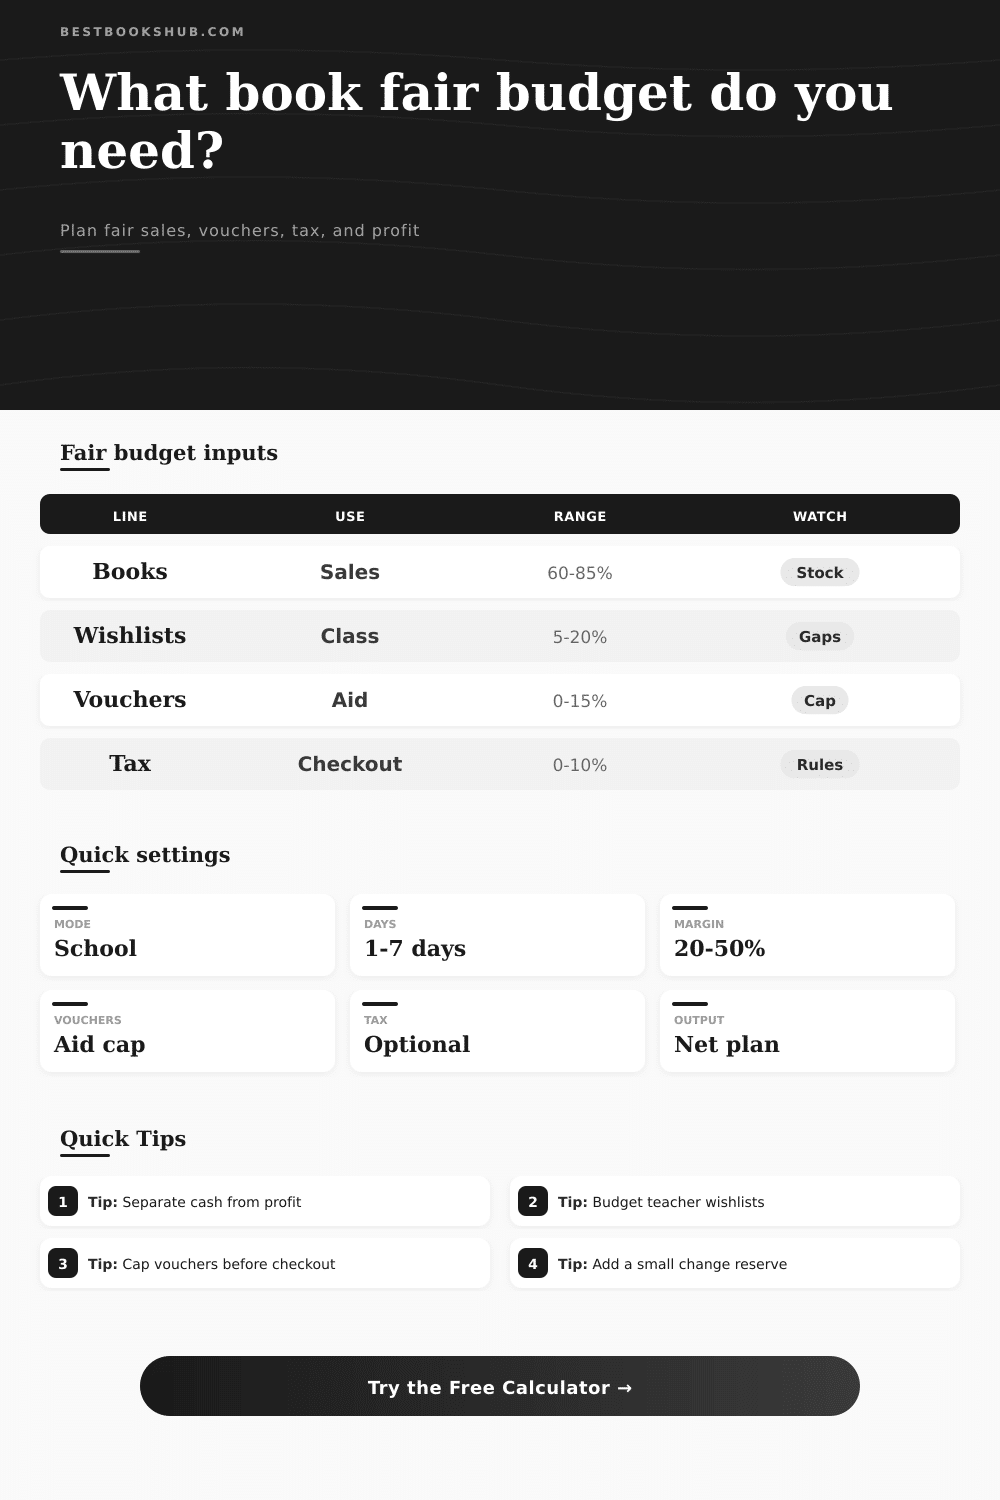The image size is (1000, 1500).
Task: Click the WATCH column header
Action: click(x=820, y=516)
